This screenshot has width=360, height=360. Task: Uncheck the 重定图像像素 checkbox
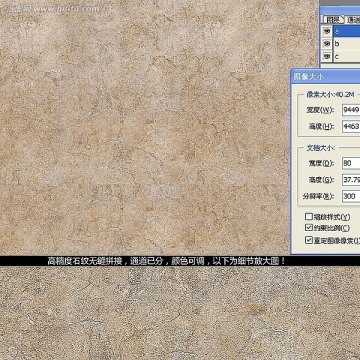[x=309, y=240]
